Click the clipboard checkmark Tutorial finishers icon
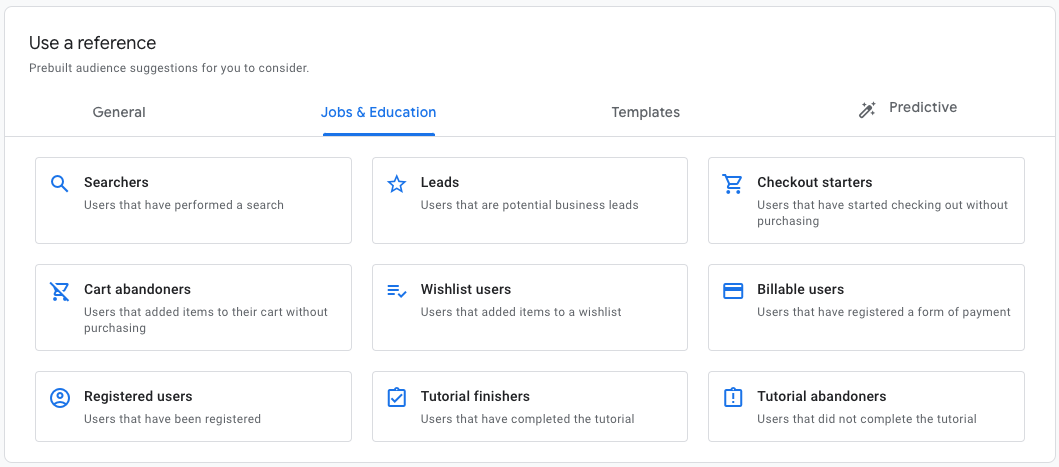This screenshot has height=467, width=1059. [397, 398]
